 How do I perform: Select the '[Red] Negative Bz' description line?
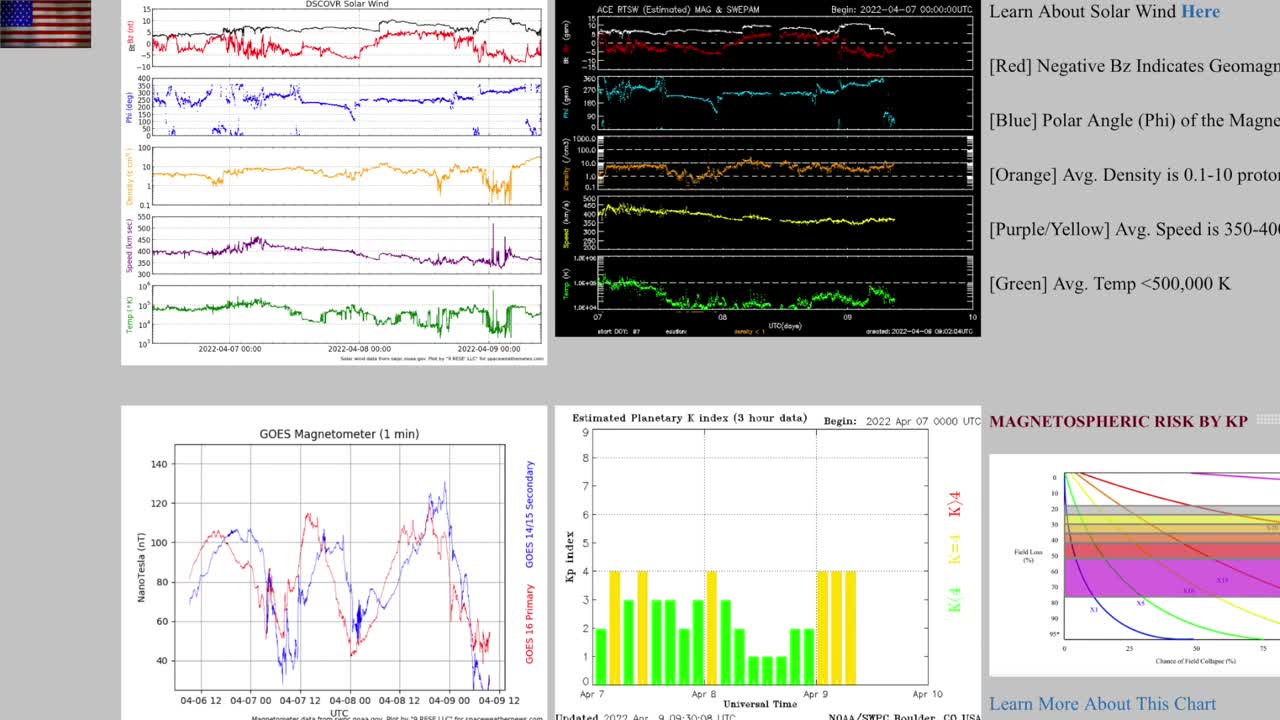(1134, 66)
